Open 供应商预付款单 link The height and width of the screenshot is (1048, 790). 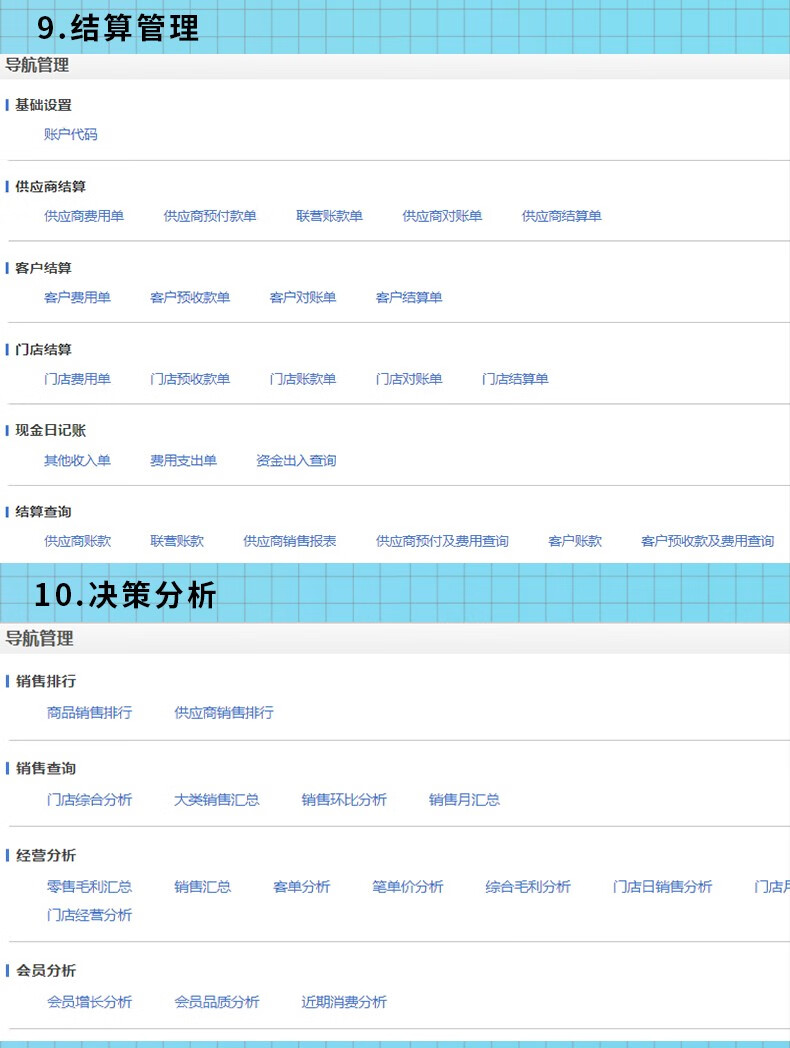[x=210, y=216]
